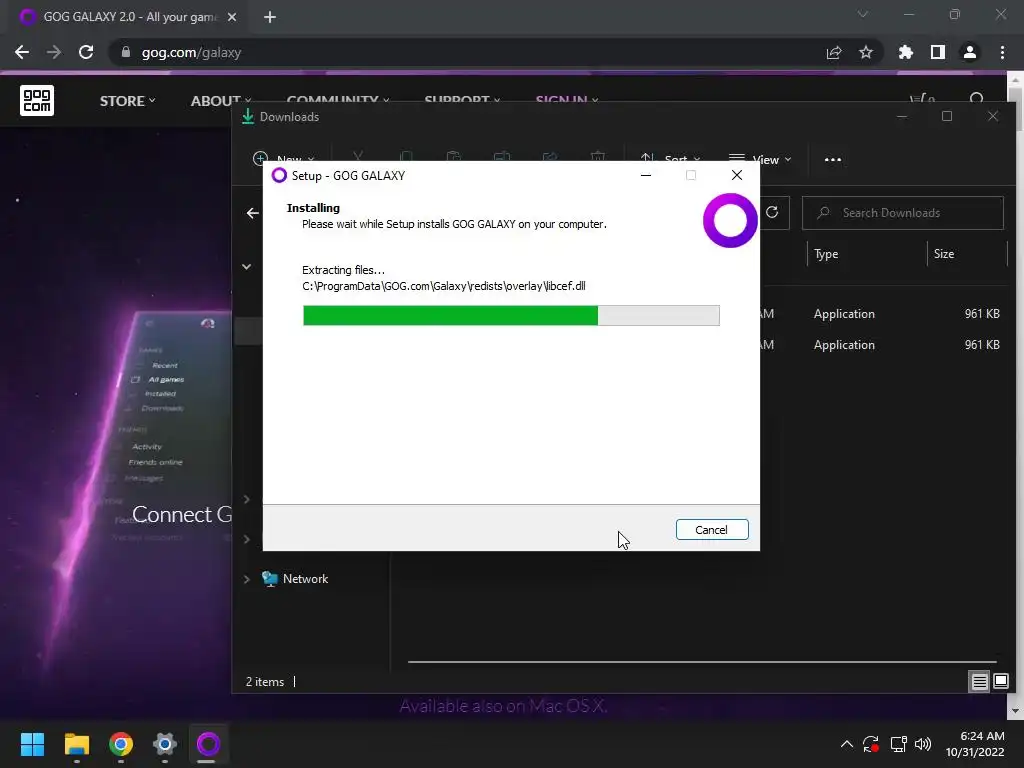The image size is (1024, 768).
Task: Open Chrome from the taskbar
Action: [121, 744]
